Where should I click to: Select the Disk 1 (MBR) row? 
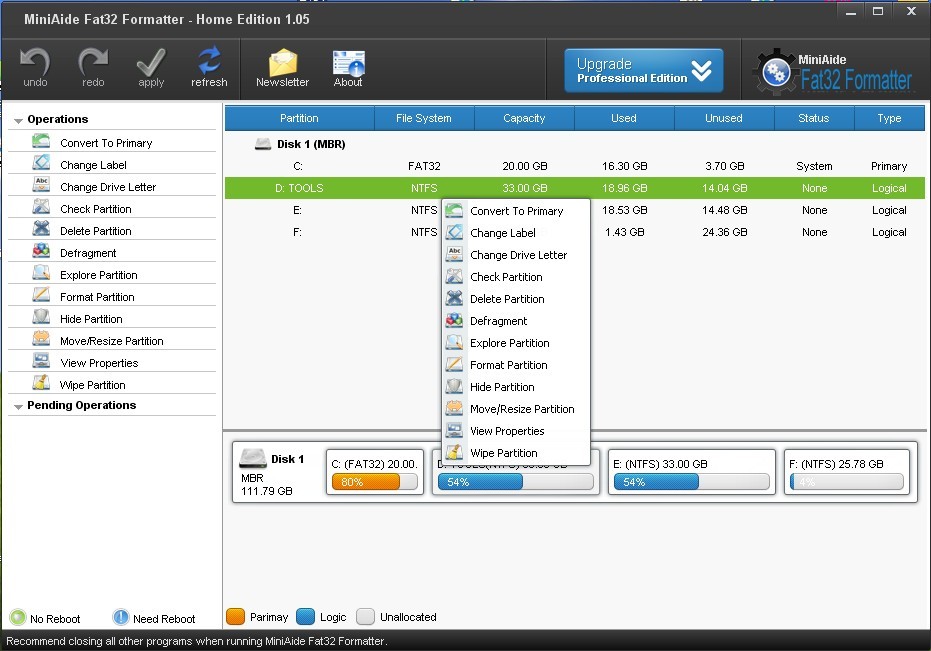click(575, 144)
